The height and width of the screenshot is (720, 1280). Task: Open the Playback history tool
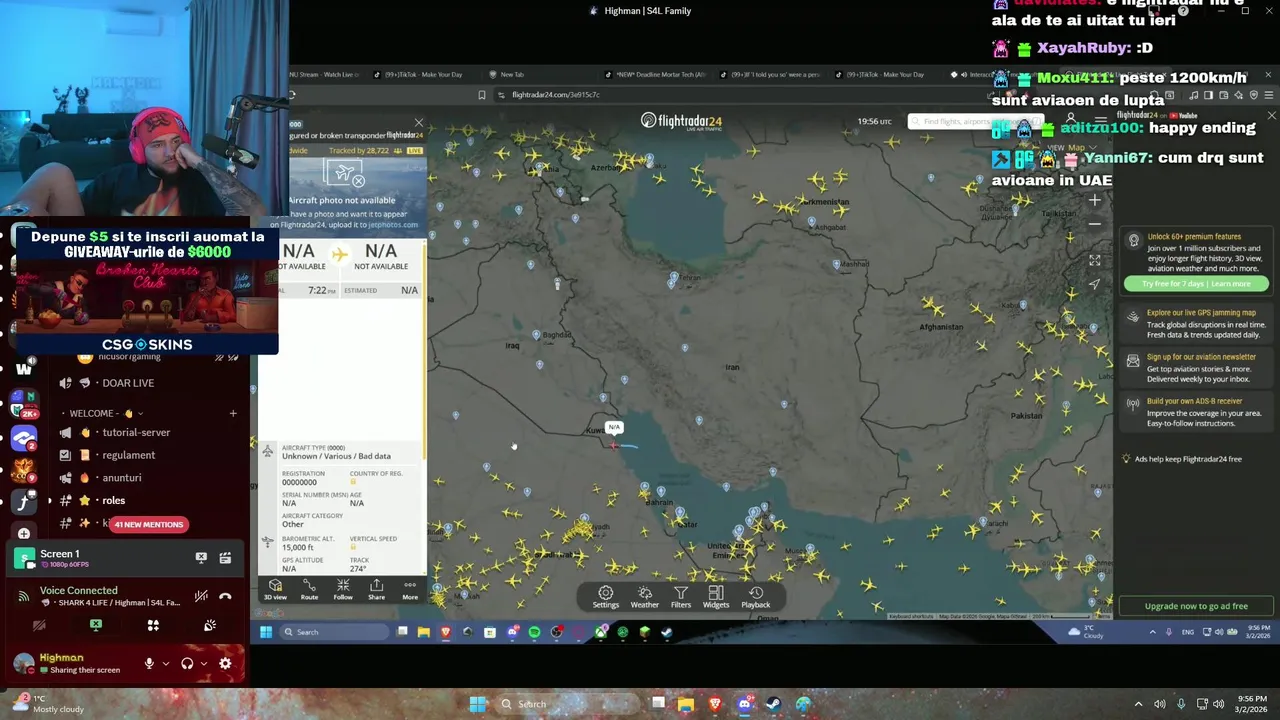coord(755,597)
